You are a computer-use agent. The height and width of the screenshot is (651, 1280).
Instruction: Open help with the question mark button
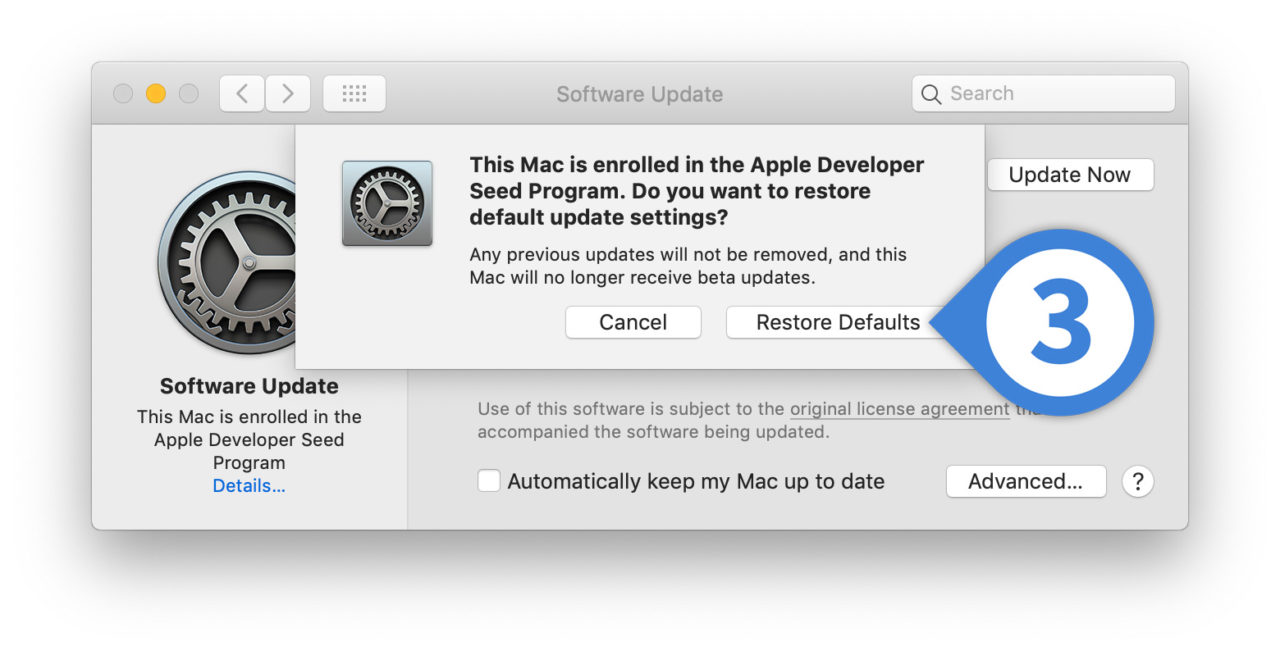pos(1137,481)
